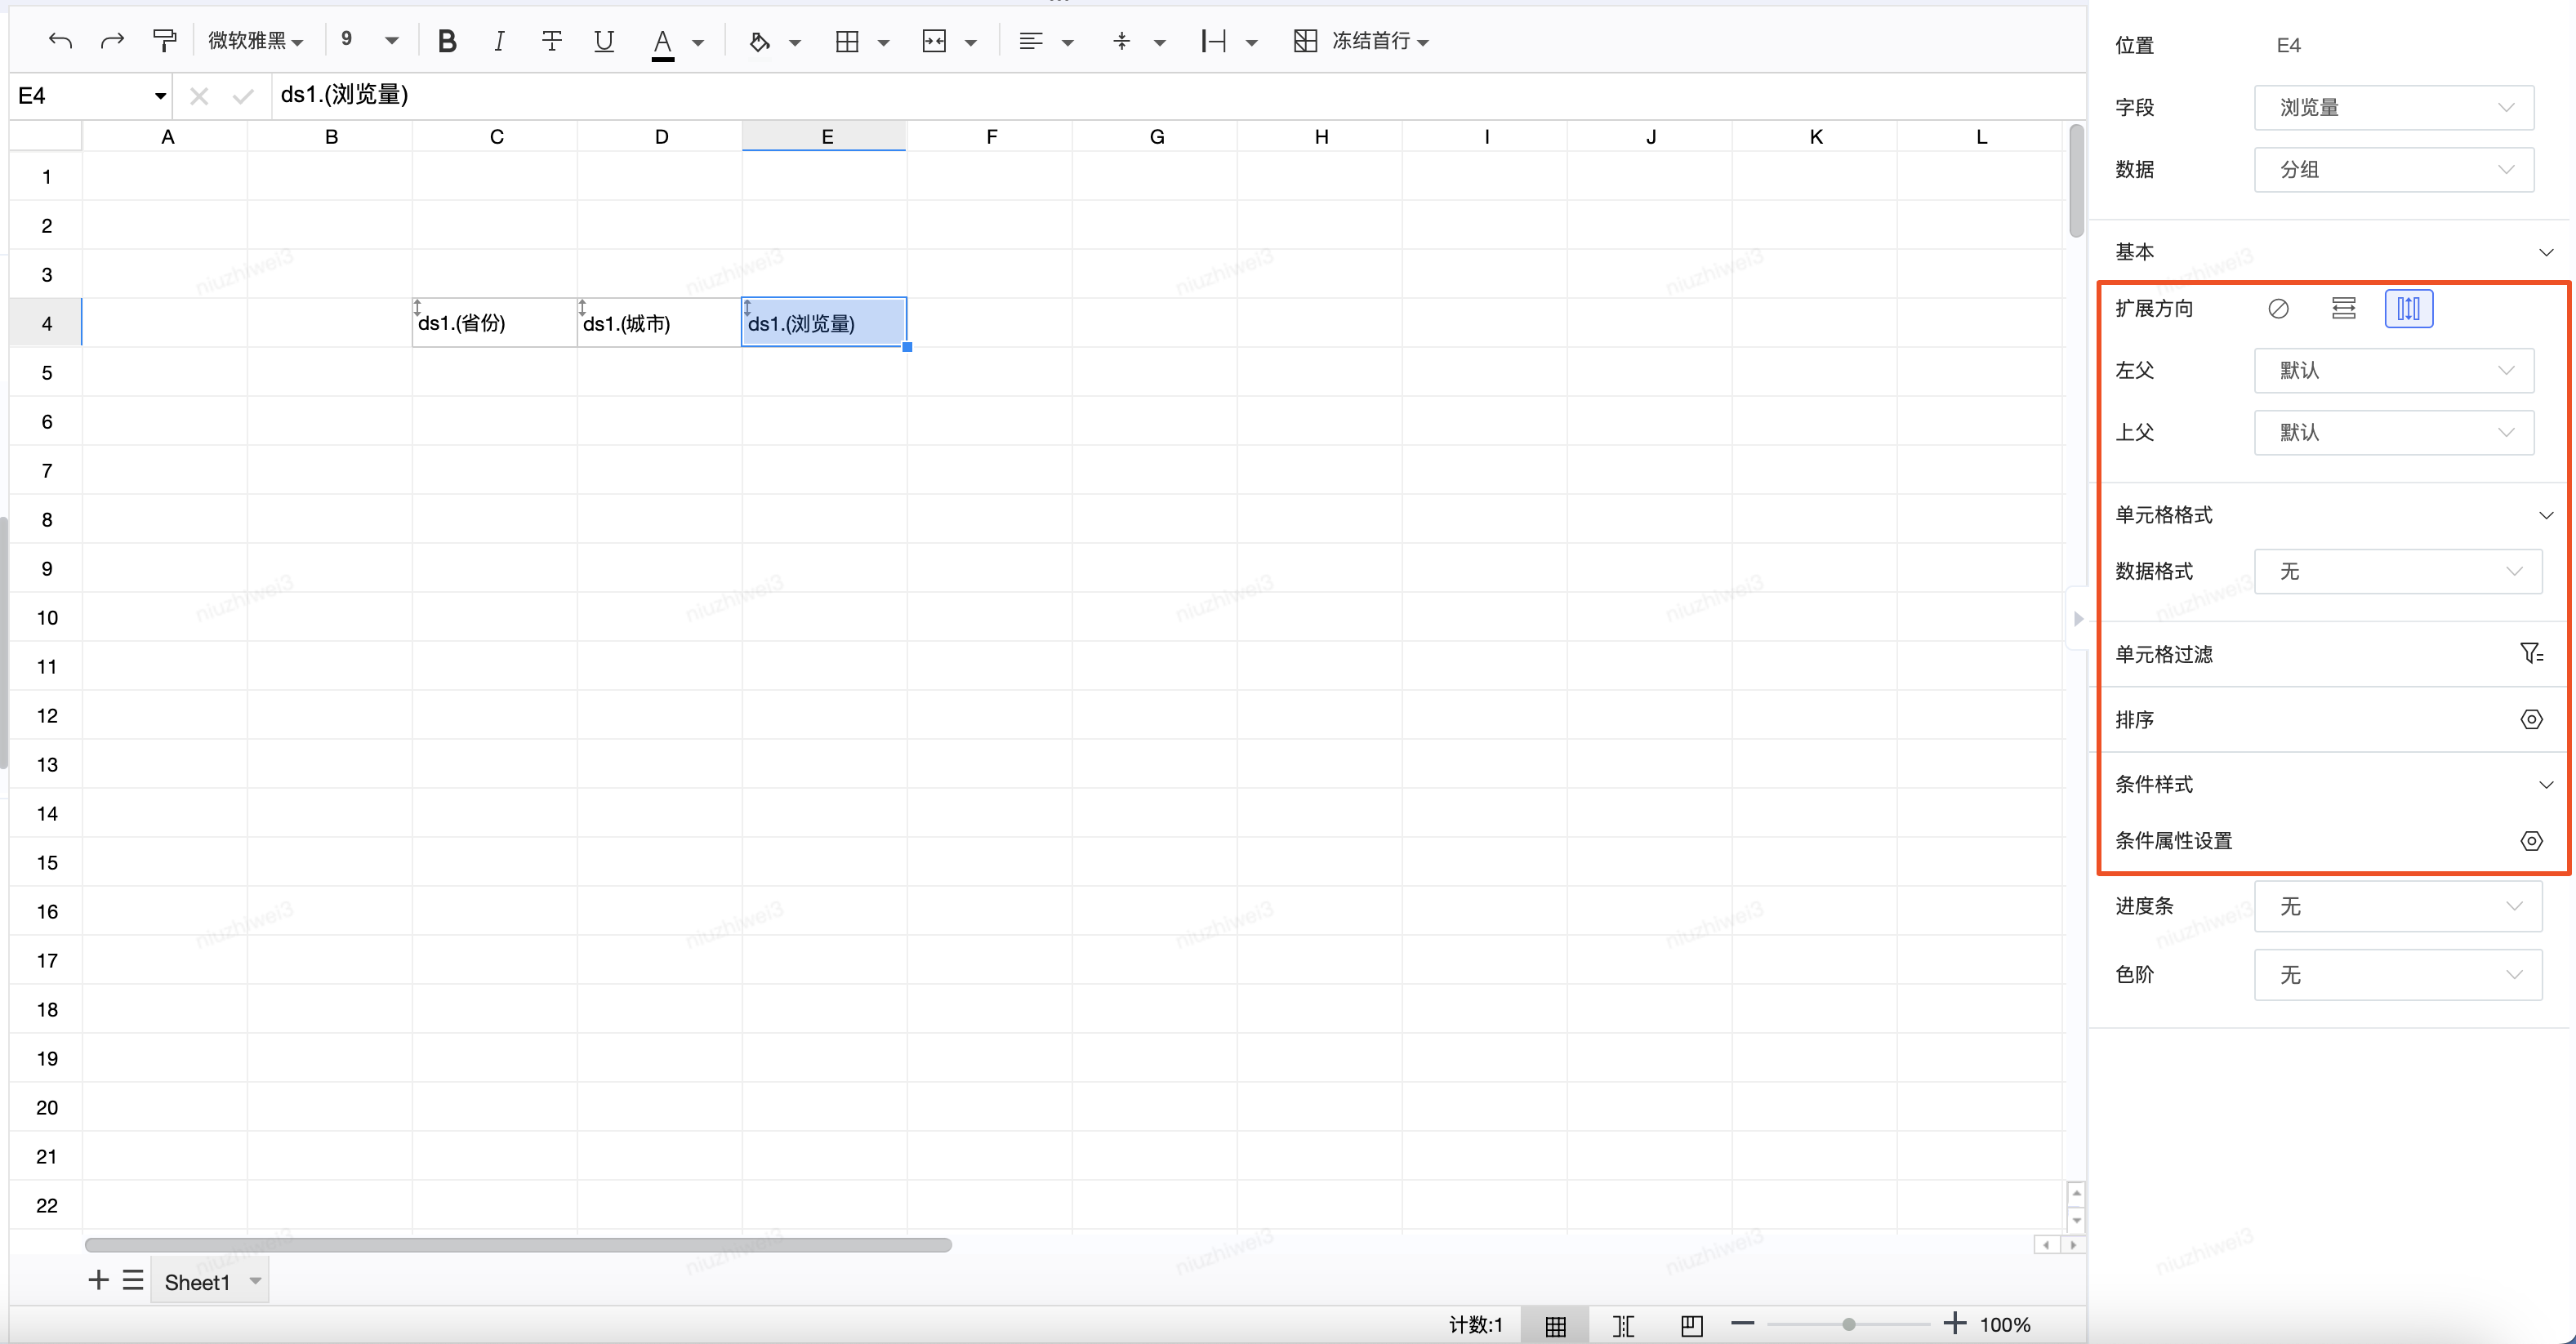Open the 字段 field dropdown
Viewport: 2576px width, 1344px height.
(2393, 108)
